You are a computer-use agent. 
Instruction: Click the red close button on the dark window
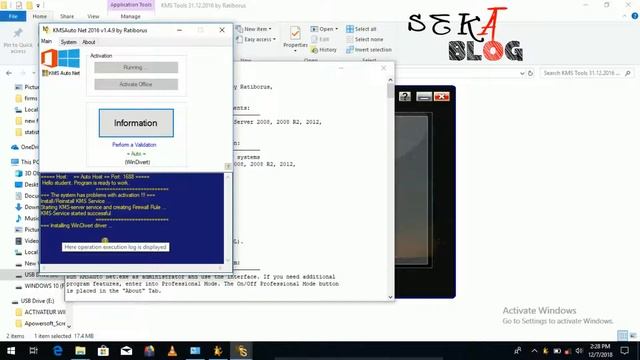(442, 96)
